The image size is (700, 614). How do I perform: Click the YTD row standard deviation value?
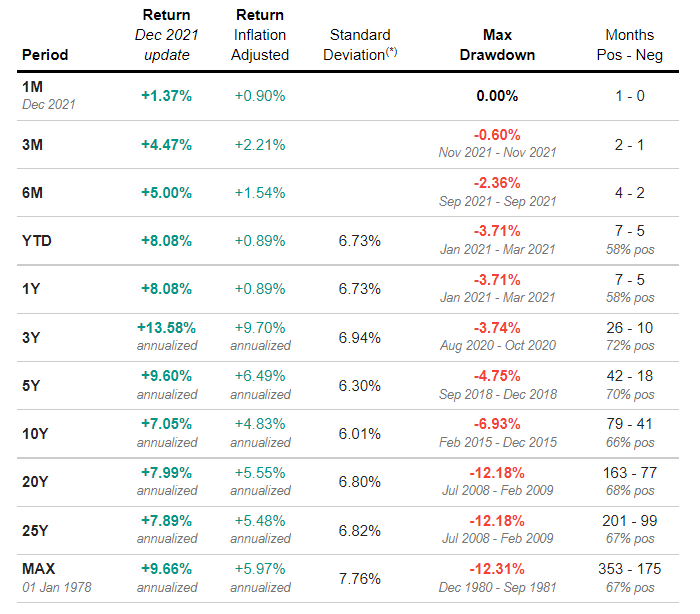360,241
